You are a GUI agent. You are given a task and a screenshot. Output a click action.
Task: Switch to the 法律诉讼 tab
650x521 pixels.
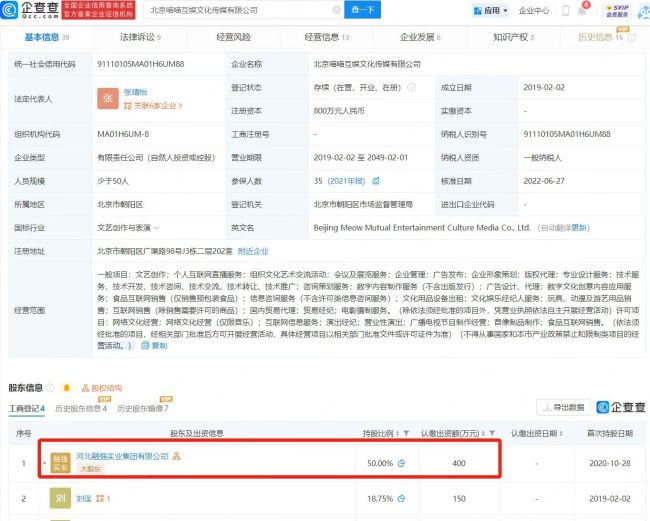[x=140, y=37]
